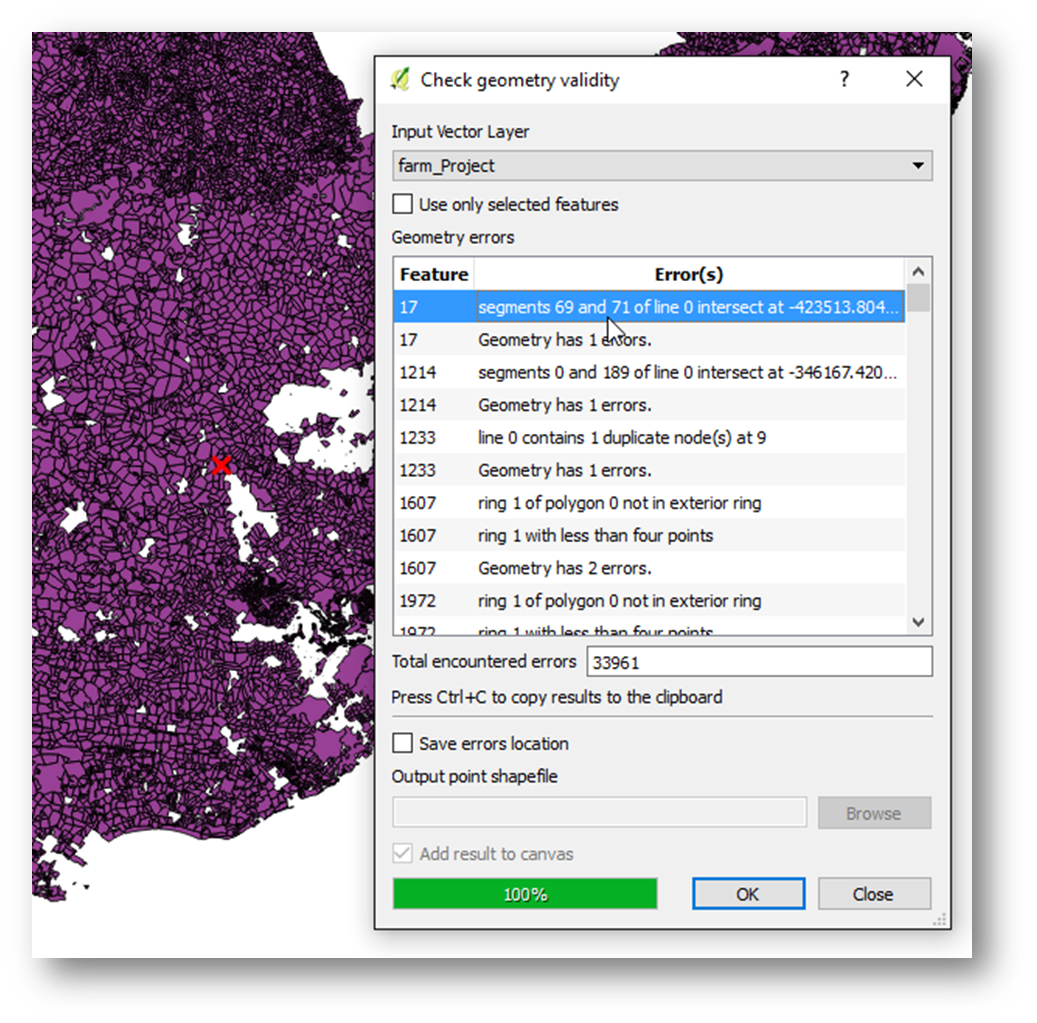Image resolution: width=1037 pixels, height=1023 pixels.
Task: Click the help question mark button
Action: point(845,79)
